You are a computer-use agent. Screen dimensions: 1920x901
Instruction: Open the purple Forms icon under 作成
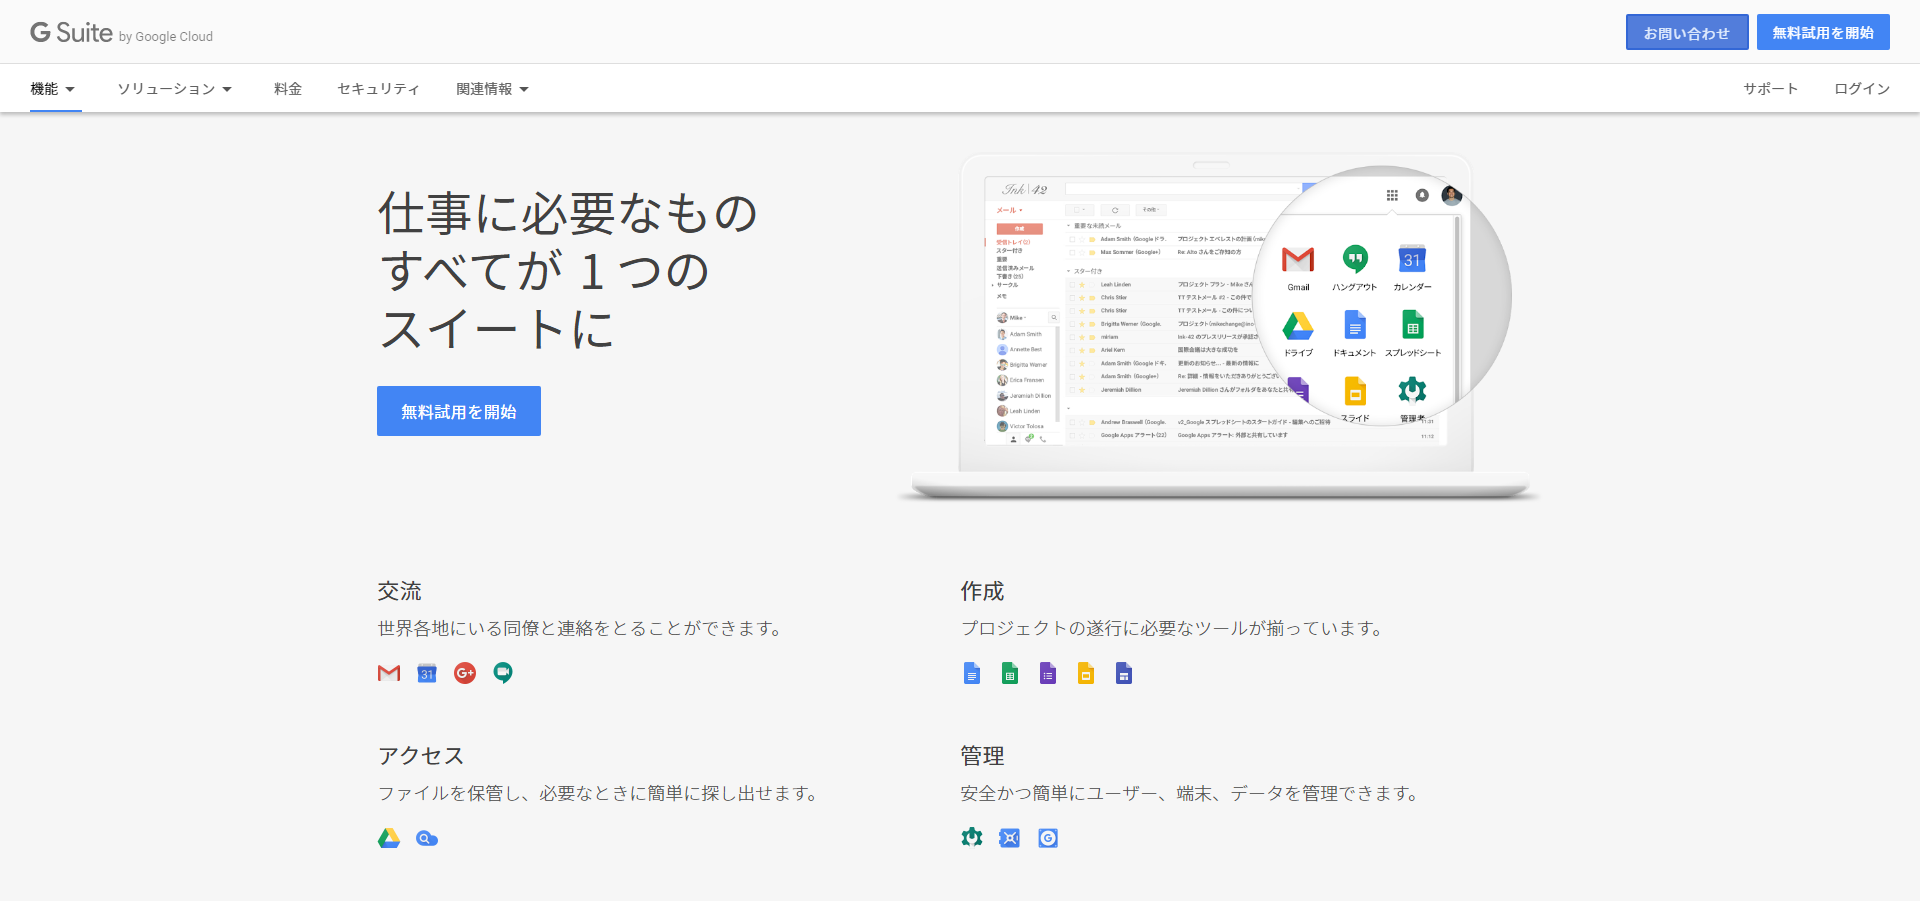(x=1048, y=673)
